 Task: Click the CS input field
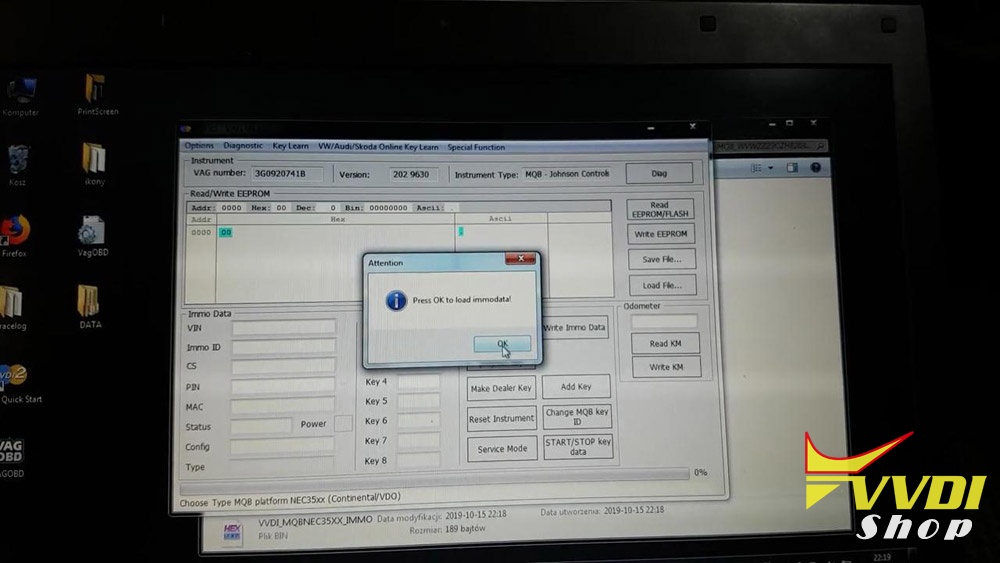tap(283, 366)
